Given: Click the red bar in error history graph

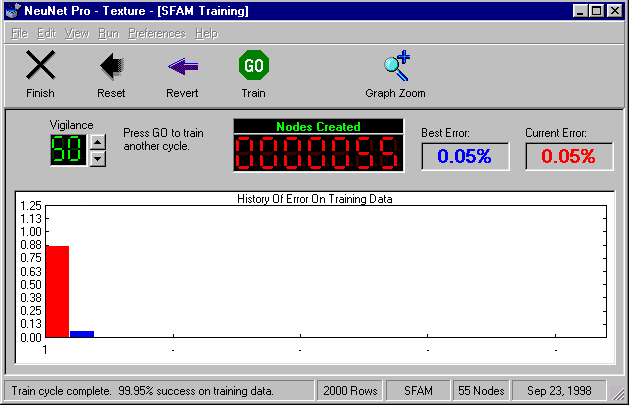Looking at the screenshot, I should tap(57, 291).
